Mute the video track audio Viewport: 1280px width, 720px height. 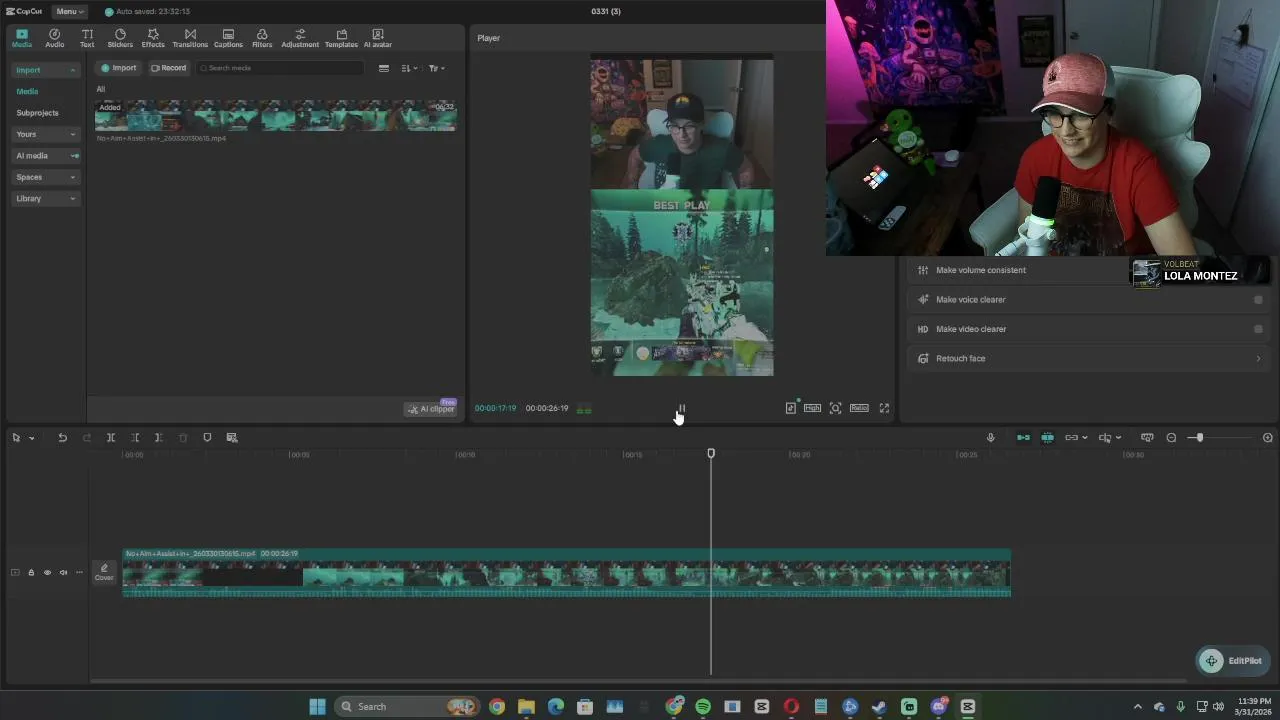[x=63, y=573]
